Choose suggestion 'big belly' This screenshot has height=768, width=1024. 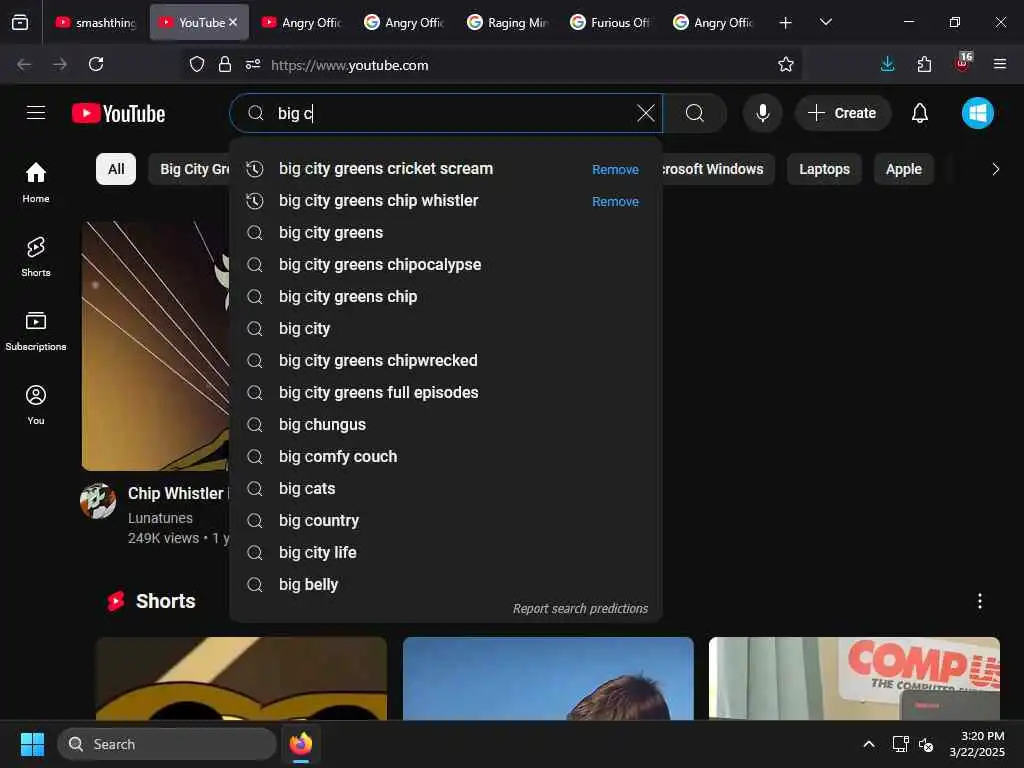[446, 584]
